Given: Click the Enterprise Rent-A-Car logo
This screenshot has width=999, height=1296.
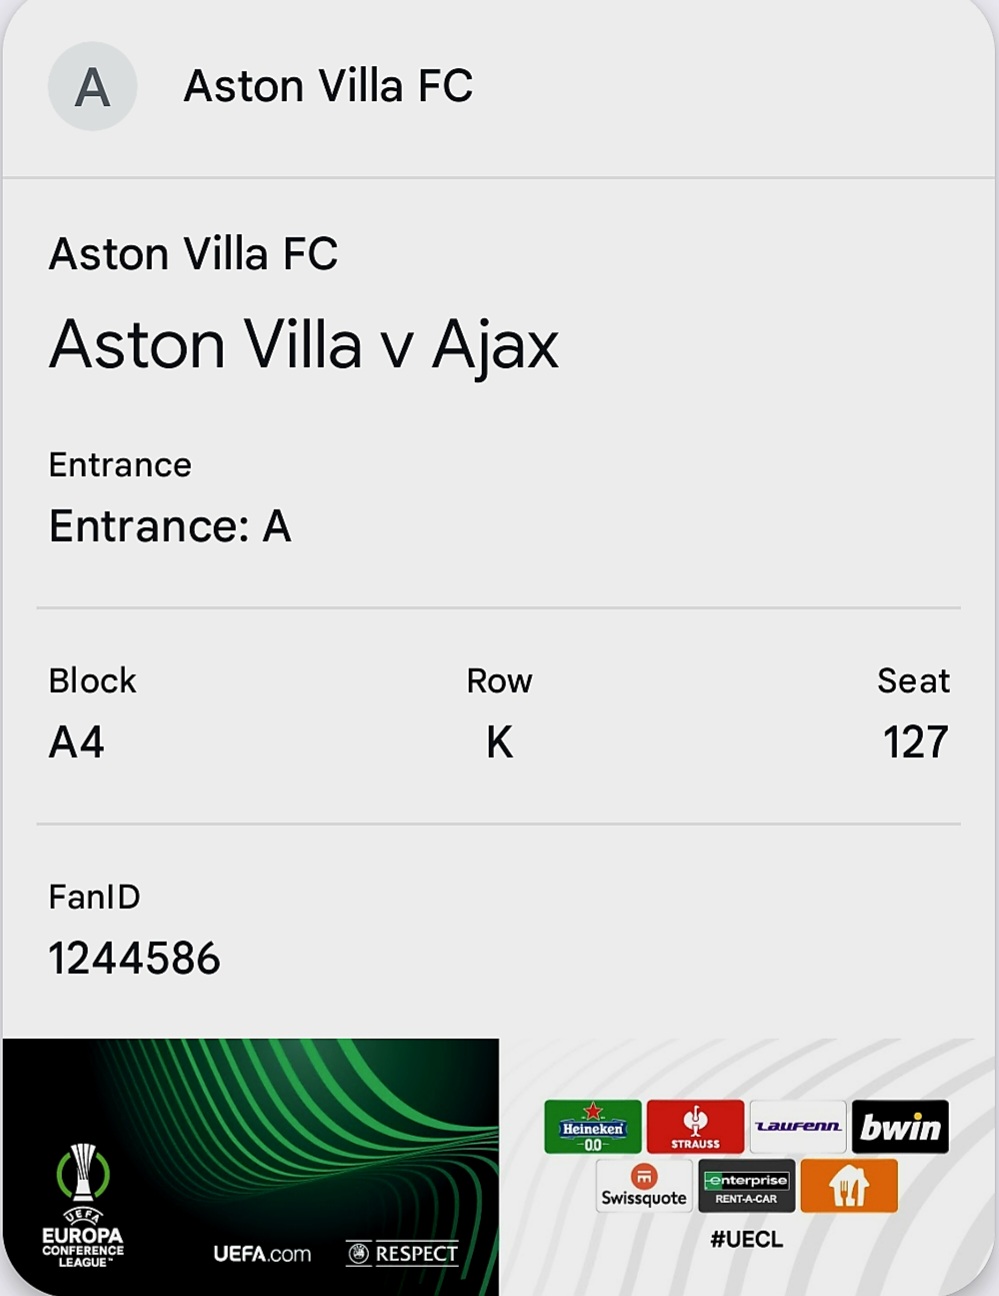Looking at the screenshot, I should pos(746,1186).
